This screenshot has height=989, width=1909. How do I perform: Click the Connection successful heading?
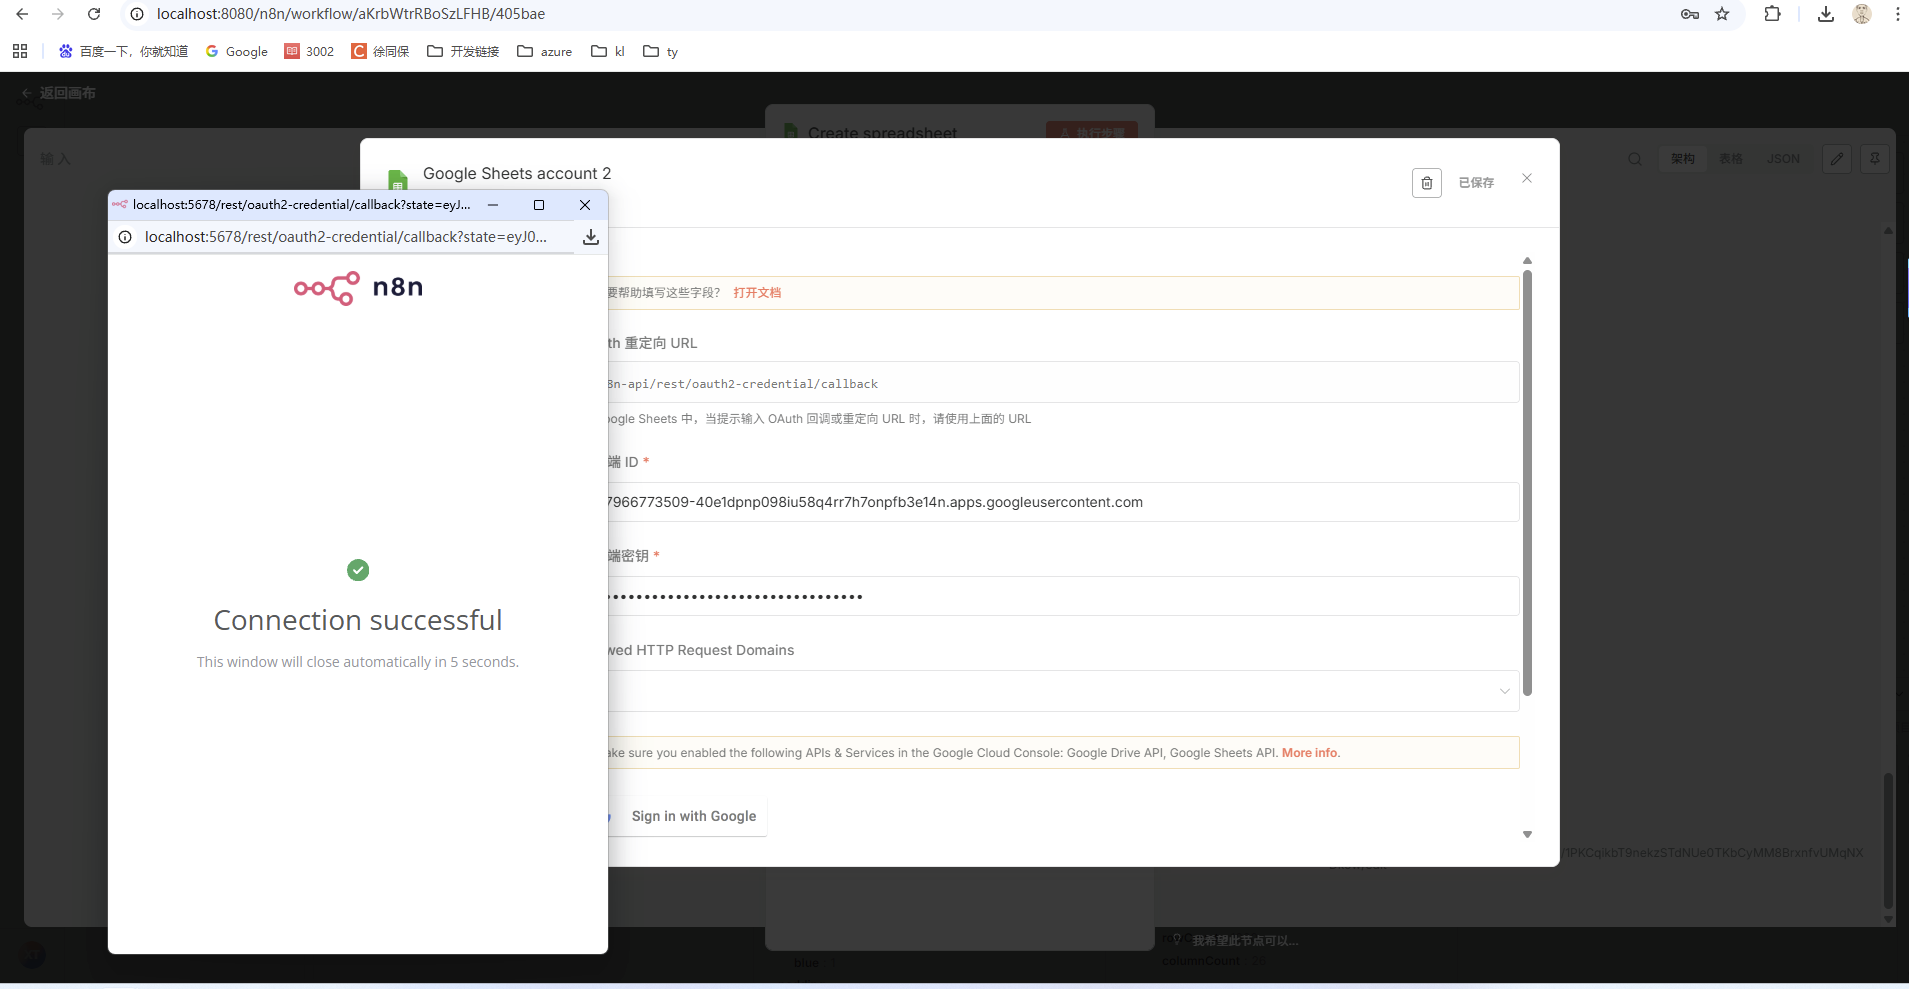coord(358,620)
